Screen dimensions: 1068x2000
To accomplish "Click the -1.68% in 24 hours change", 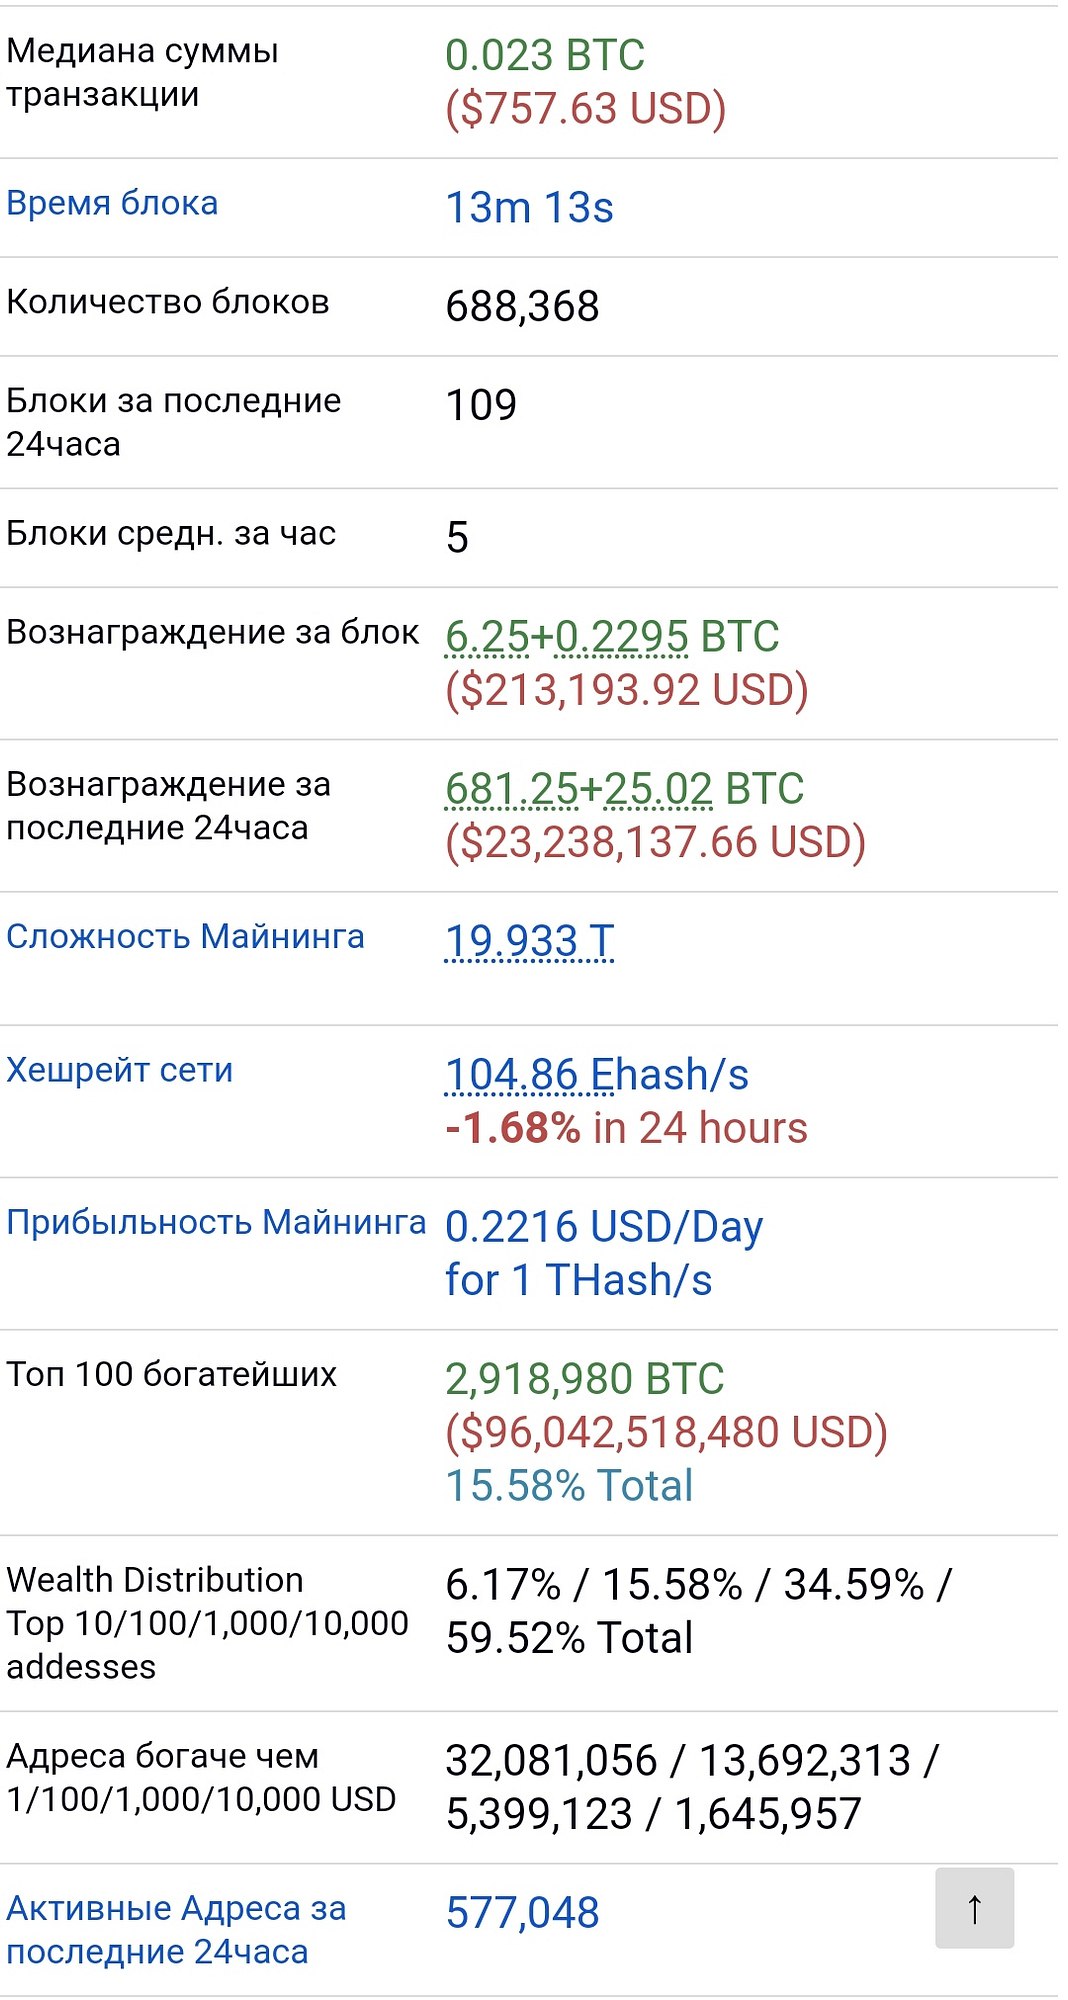I will point(626,1128).
